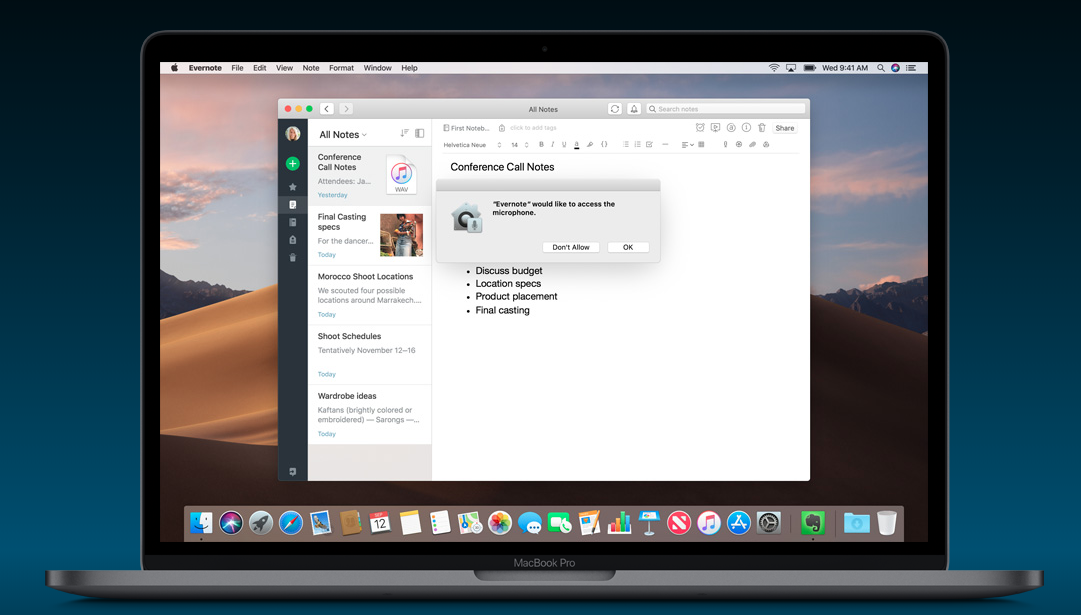Open the Note menu in menu bar

[x=311, y=68]
